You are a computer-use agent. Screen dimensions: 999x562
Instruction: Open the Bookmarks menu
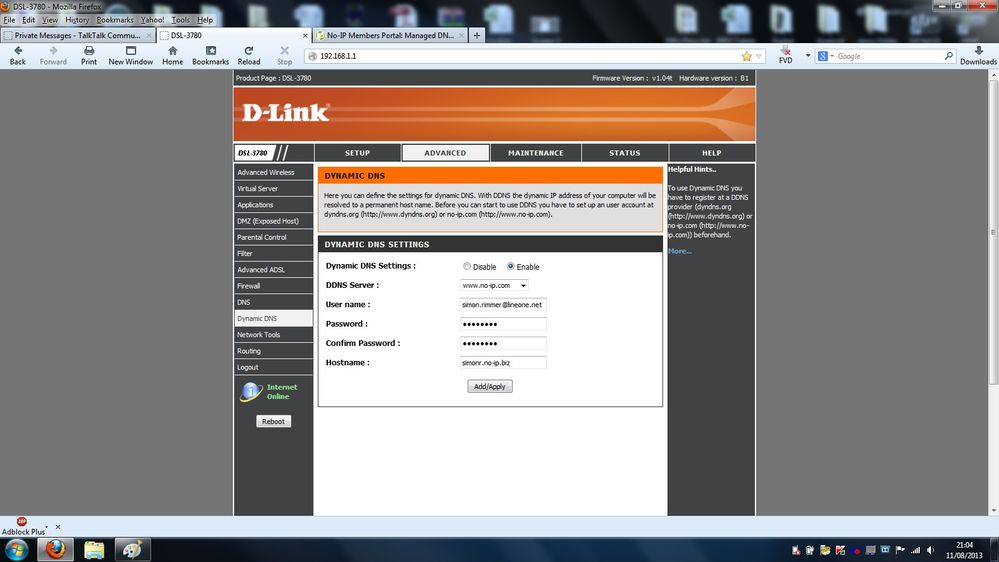(x=115, y=20)
